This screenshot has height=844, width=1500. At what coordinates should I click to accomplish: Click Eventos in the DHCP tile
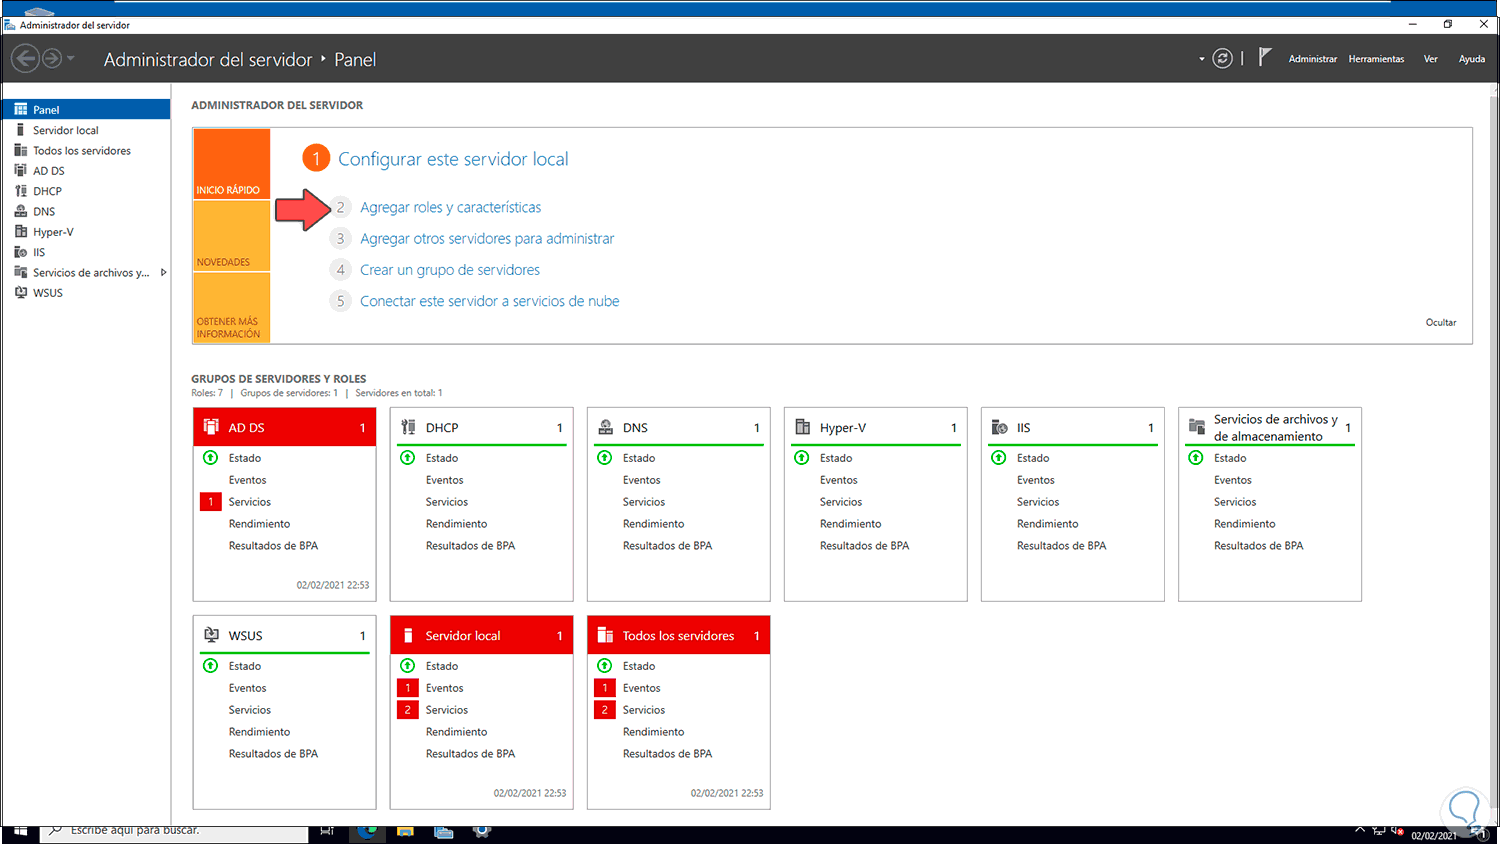tap(445, 480)
